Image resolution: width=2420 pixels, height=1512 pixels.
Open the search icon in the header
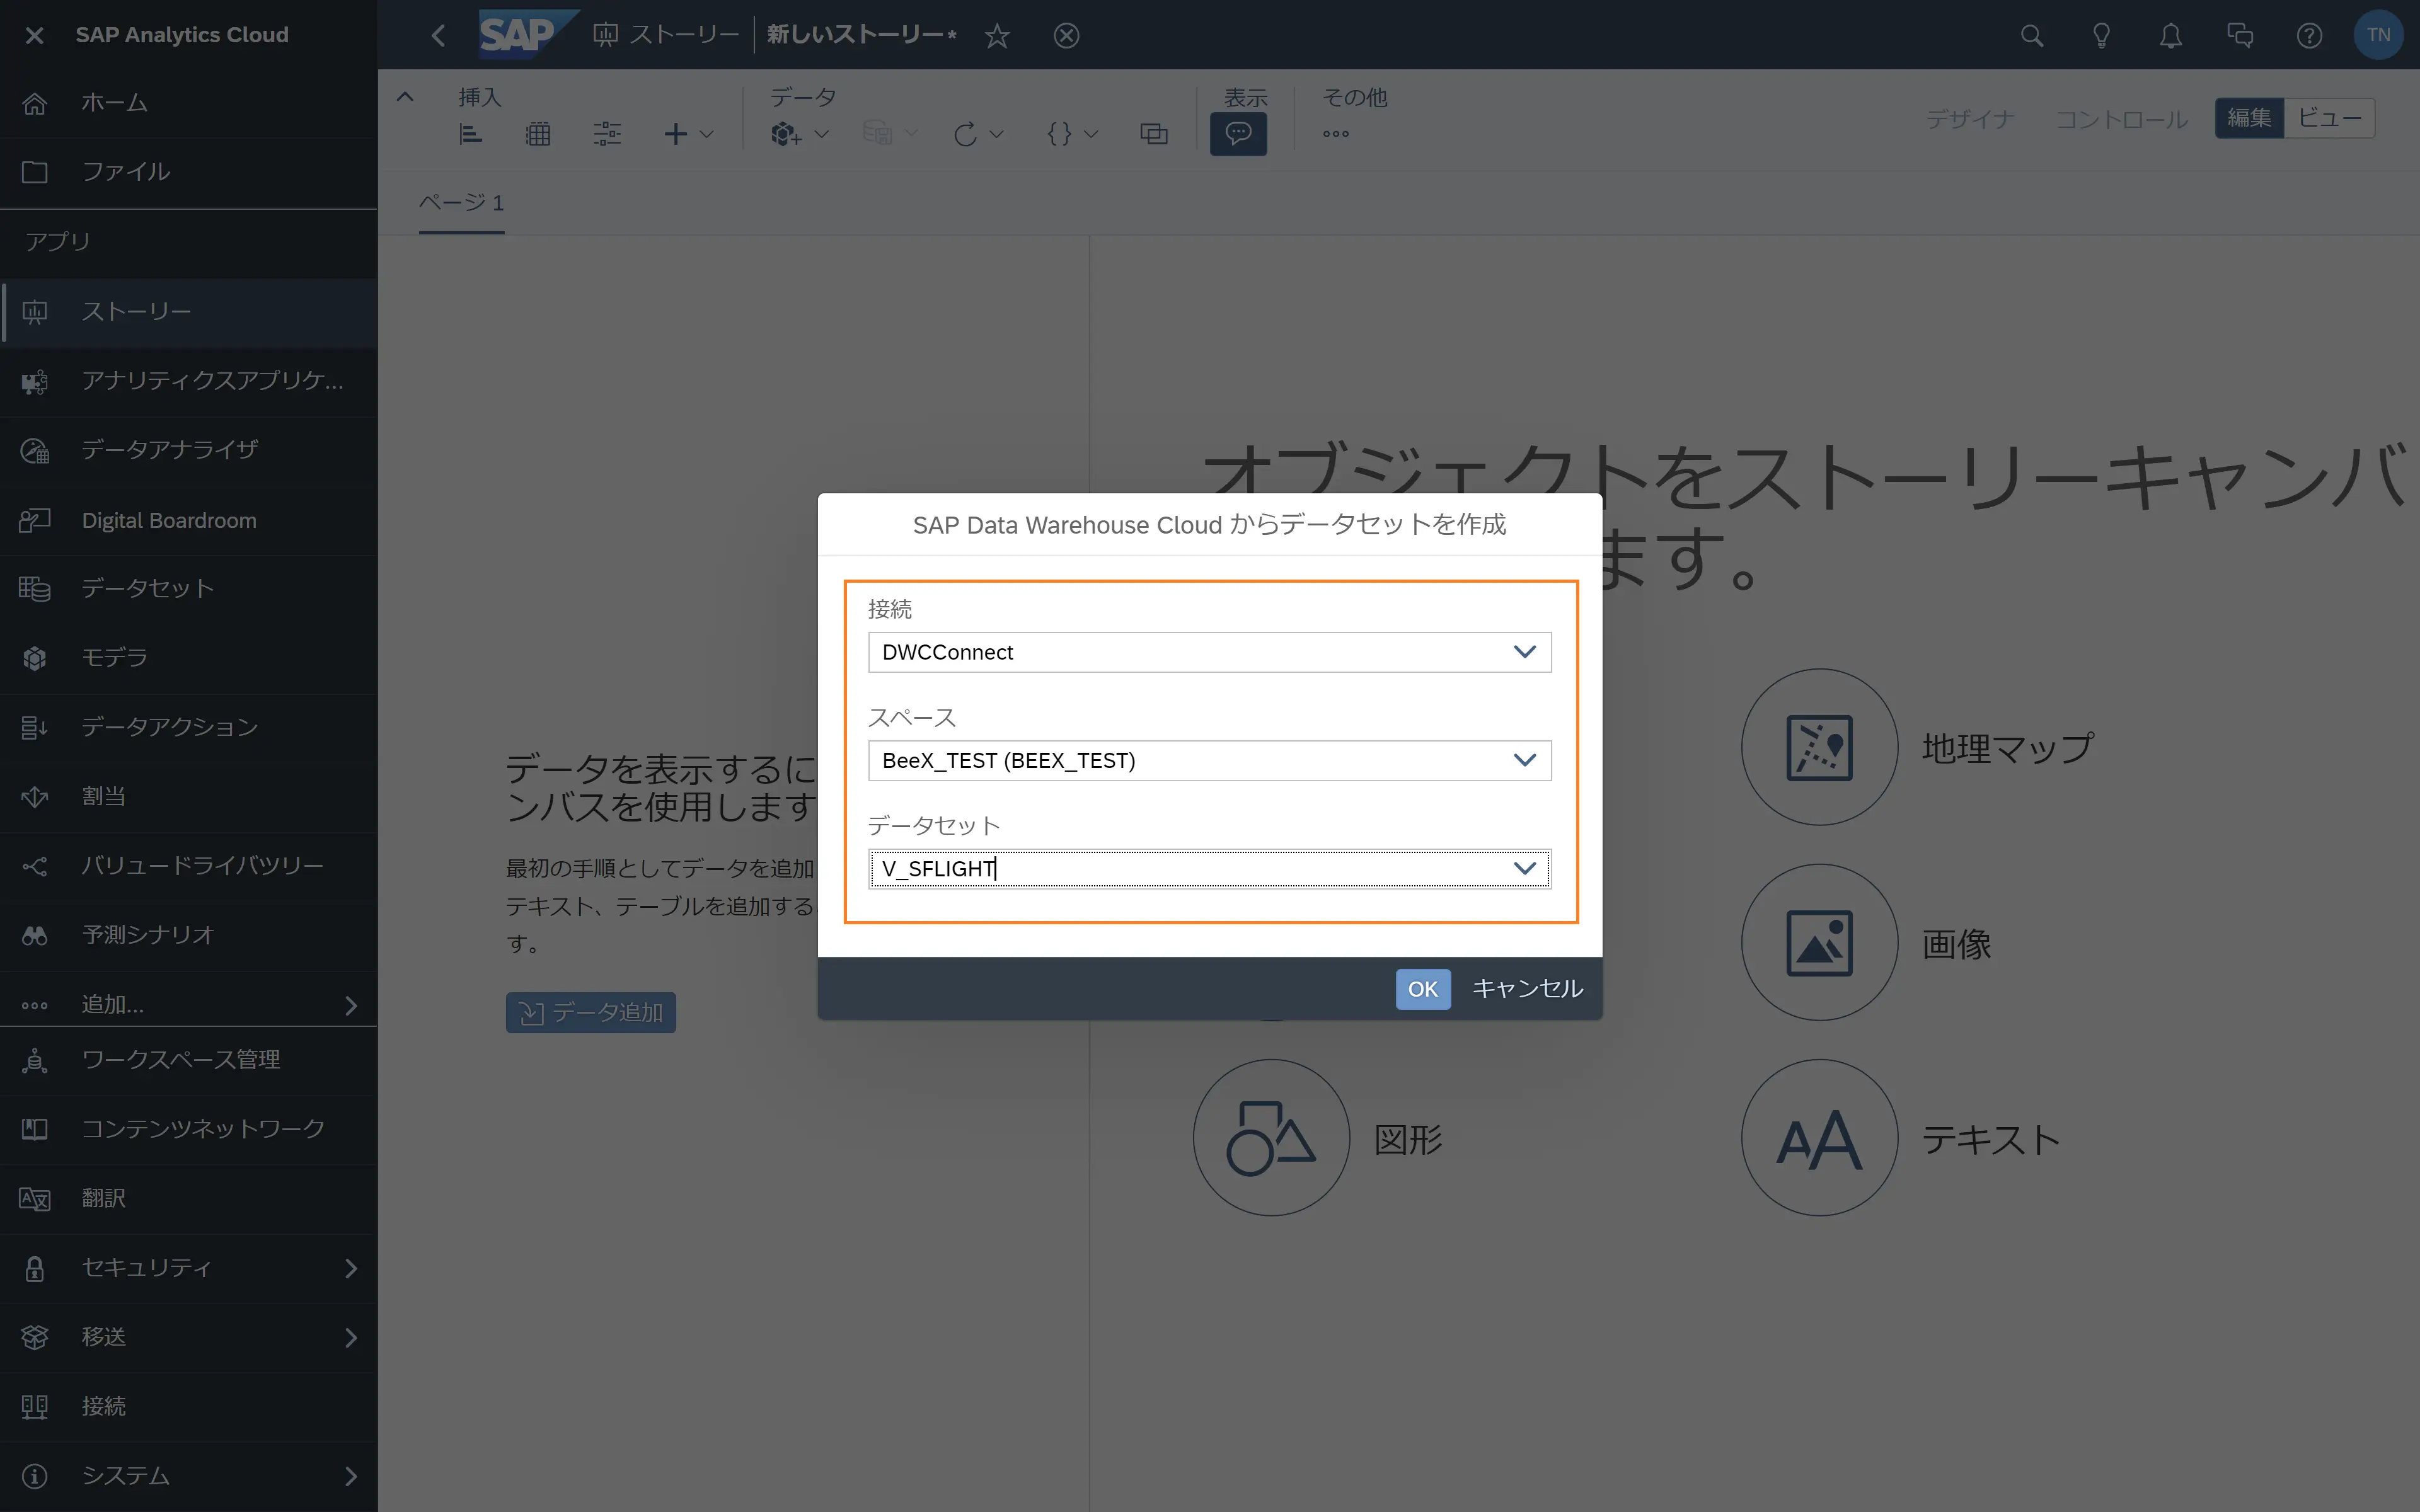tap(2031, 36)
